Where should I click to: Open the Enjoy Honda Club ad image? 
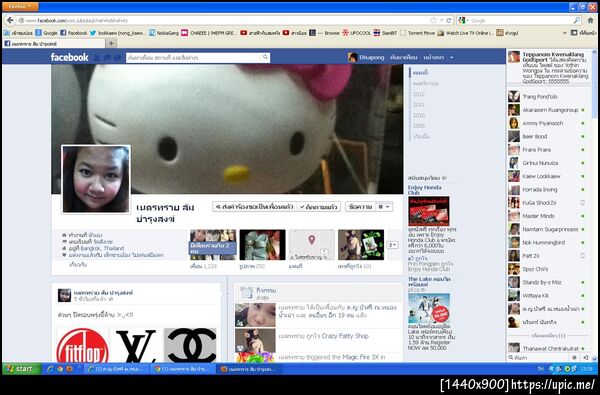pyautogui.click(x=429, y=211)
